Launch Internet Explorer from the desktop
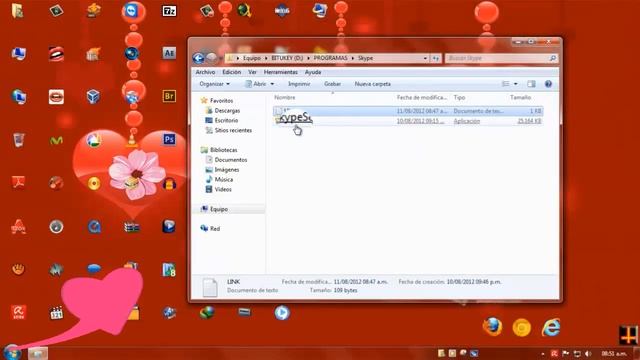This screenshot has width=640, height=360. pos(551,327)
